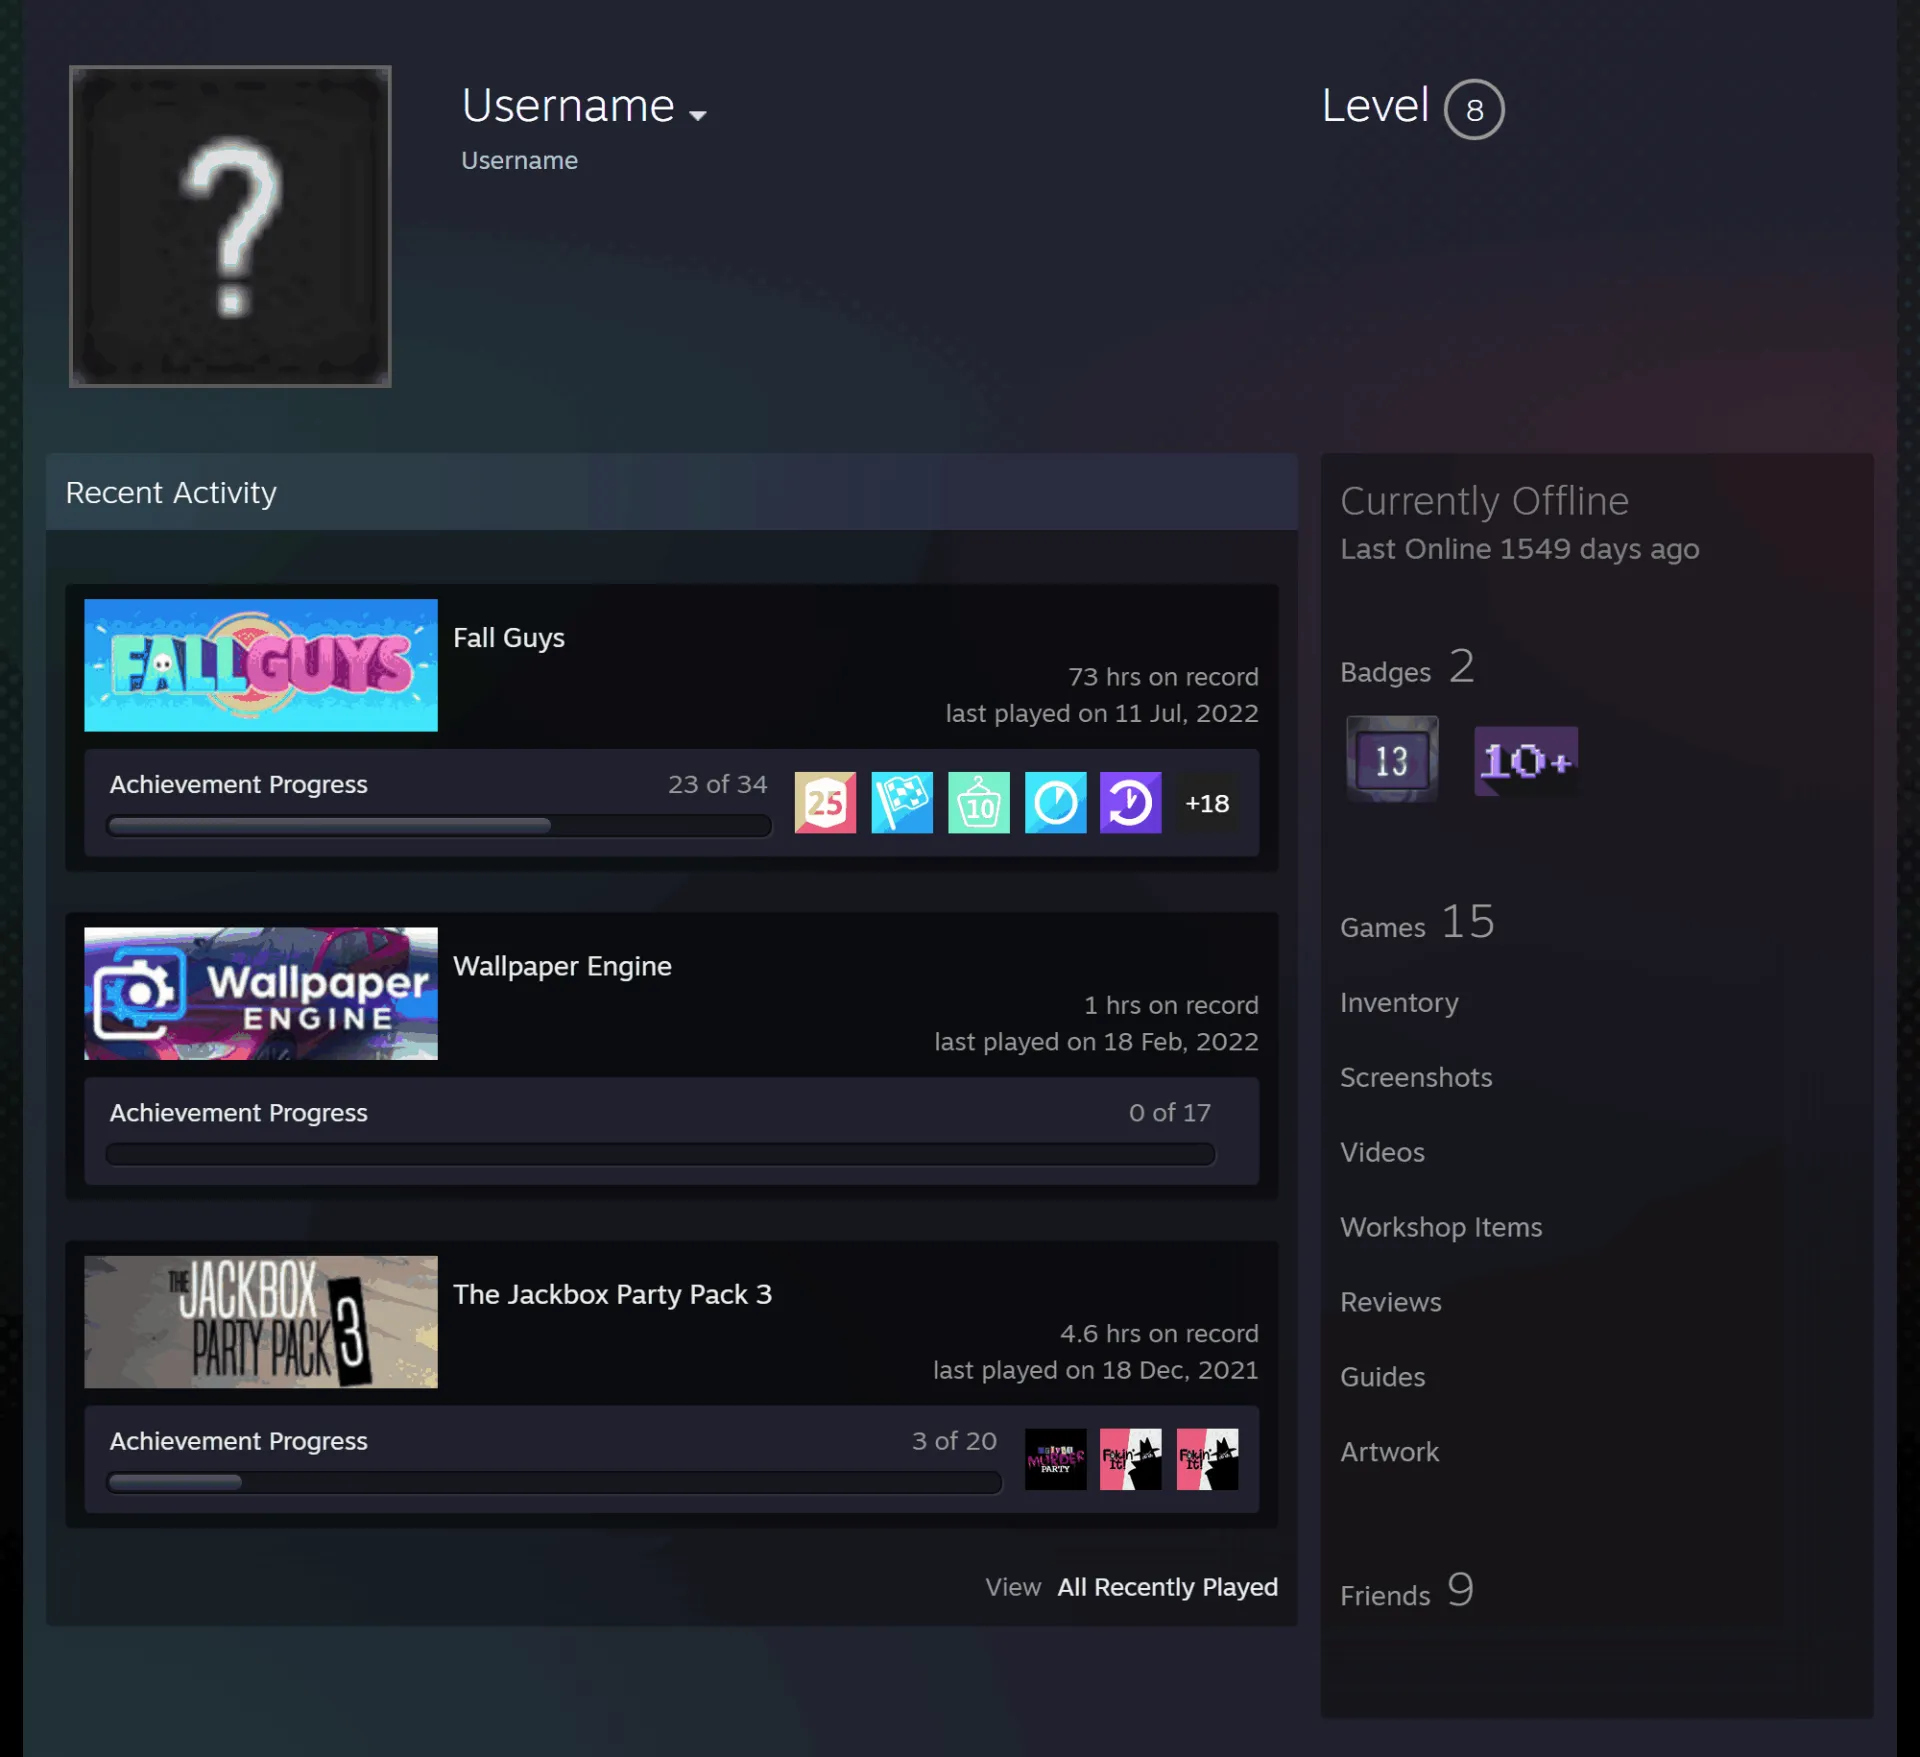The width and height of the screenshot is (1920, 1757).
Task: Click Fall Guys achievement progress bar
Action: coord(439,826)
